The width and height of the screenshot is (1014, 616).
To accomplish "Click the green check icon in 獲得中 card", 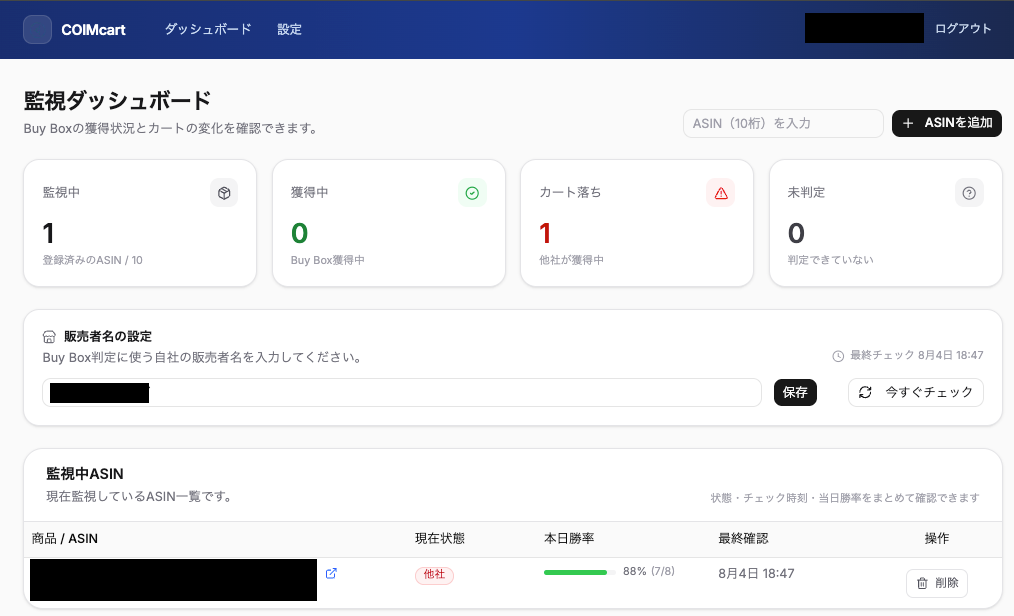I will (472, 193).
